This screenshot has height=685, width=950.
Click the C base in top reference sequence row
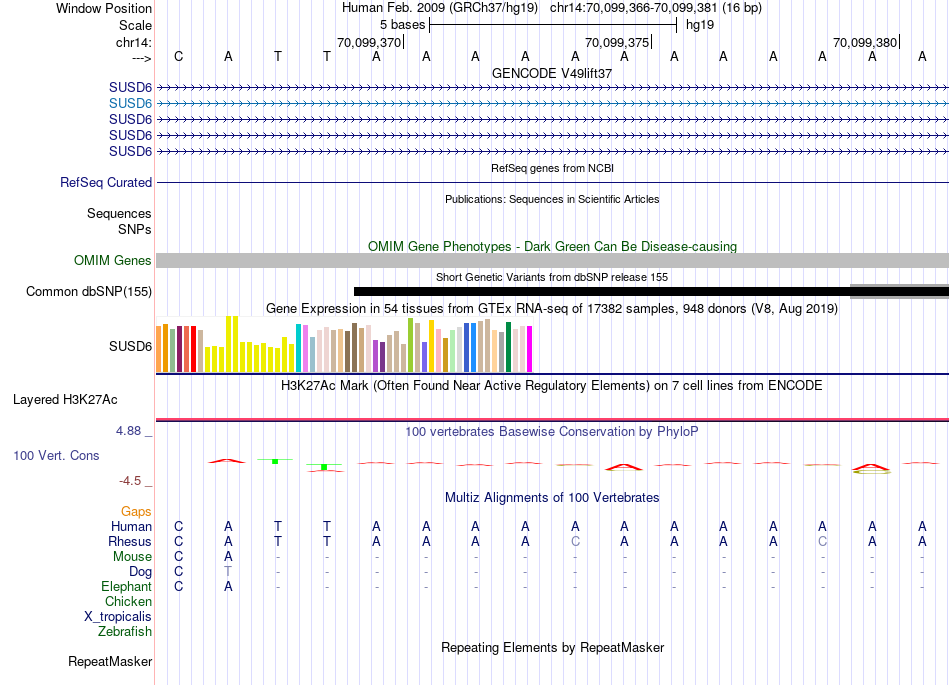pos(178,56)
